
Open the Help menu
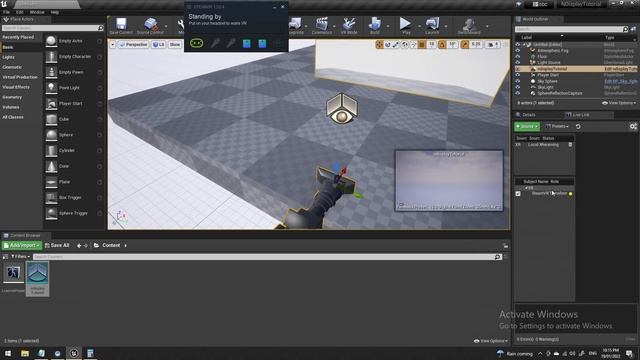tap(55, 12)
